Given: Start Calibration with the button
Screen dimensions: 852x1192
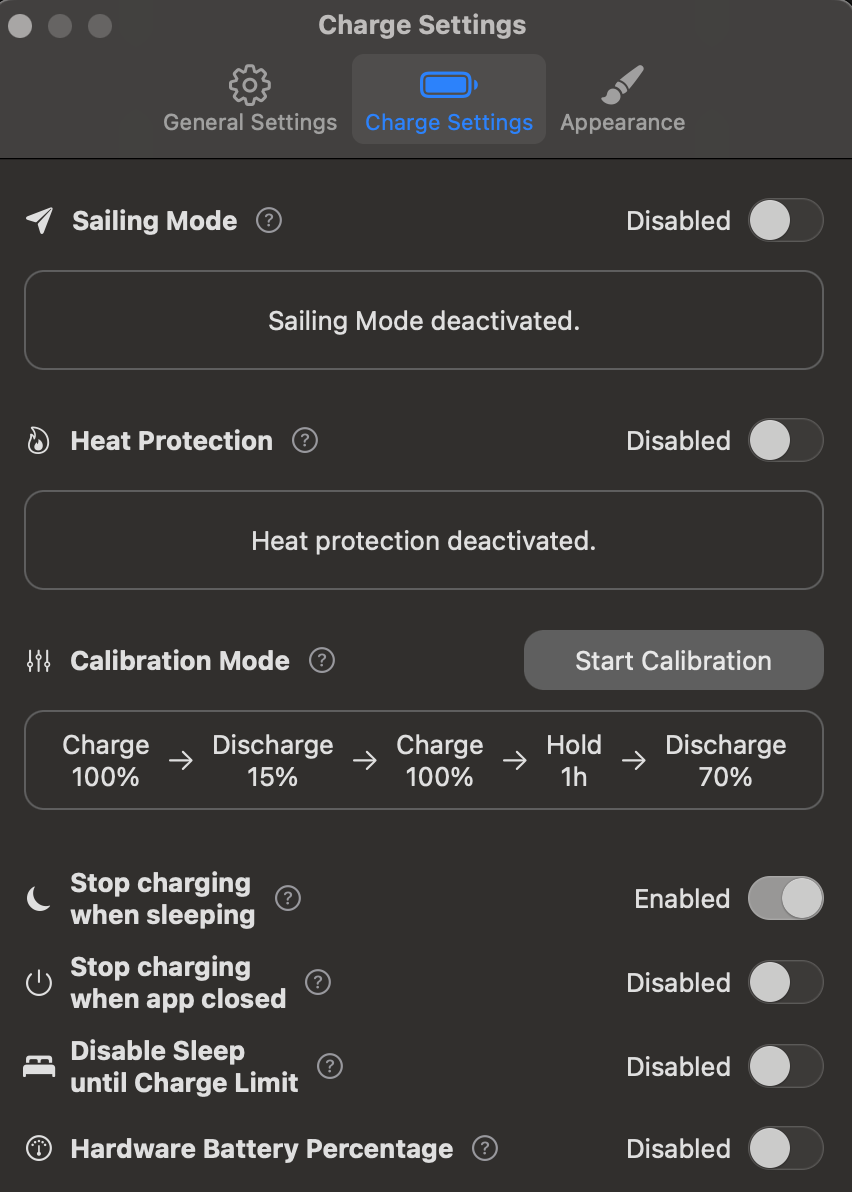Looking at the screenshot, I should click(673, 660).
